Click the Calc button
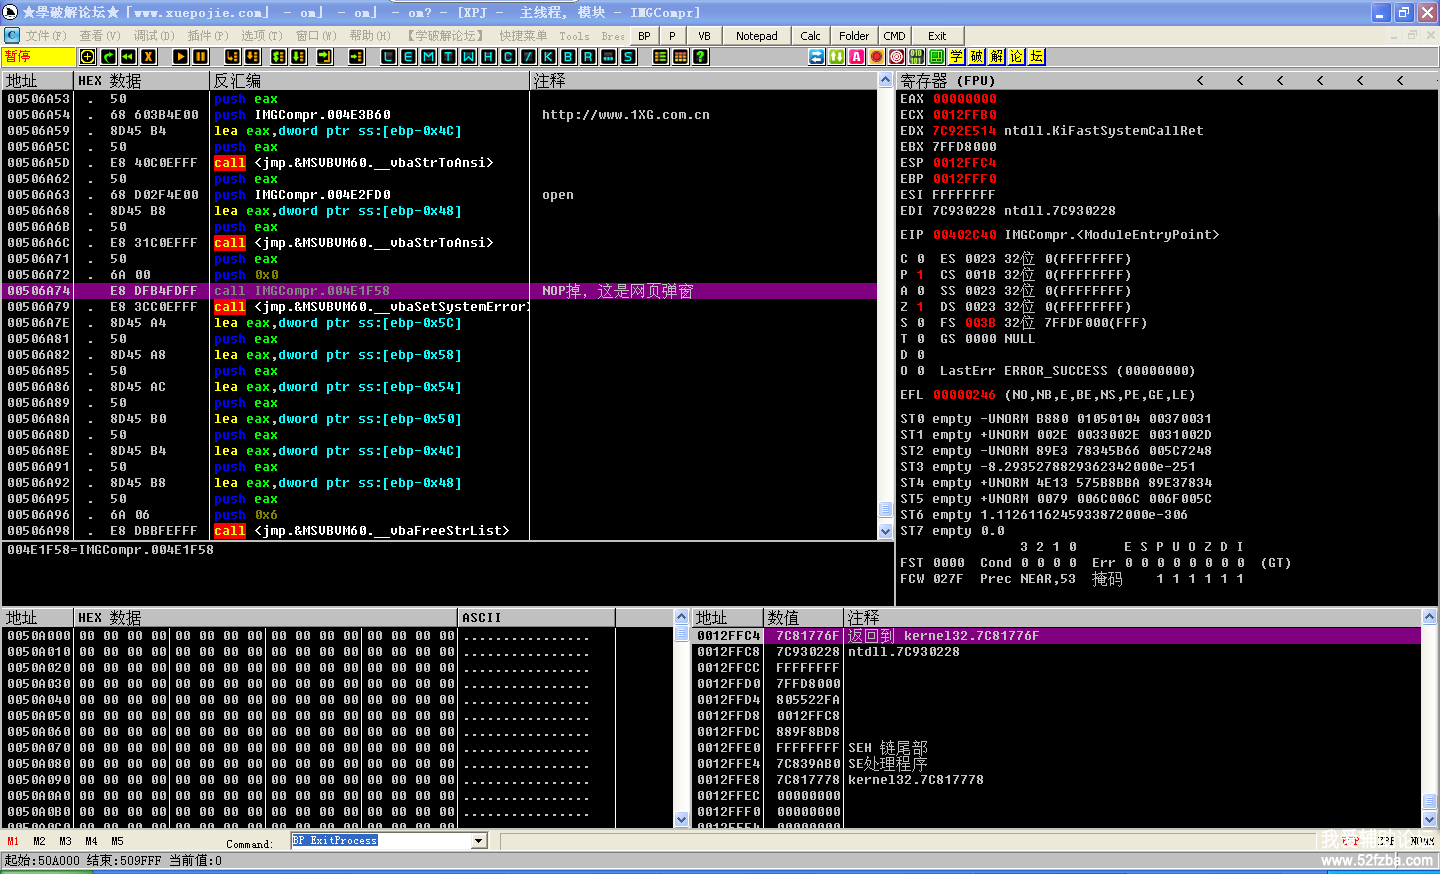Viewport: 1440px width, 874px height. (x=811, y=36)
